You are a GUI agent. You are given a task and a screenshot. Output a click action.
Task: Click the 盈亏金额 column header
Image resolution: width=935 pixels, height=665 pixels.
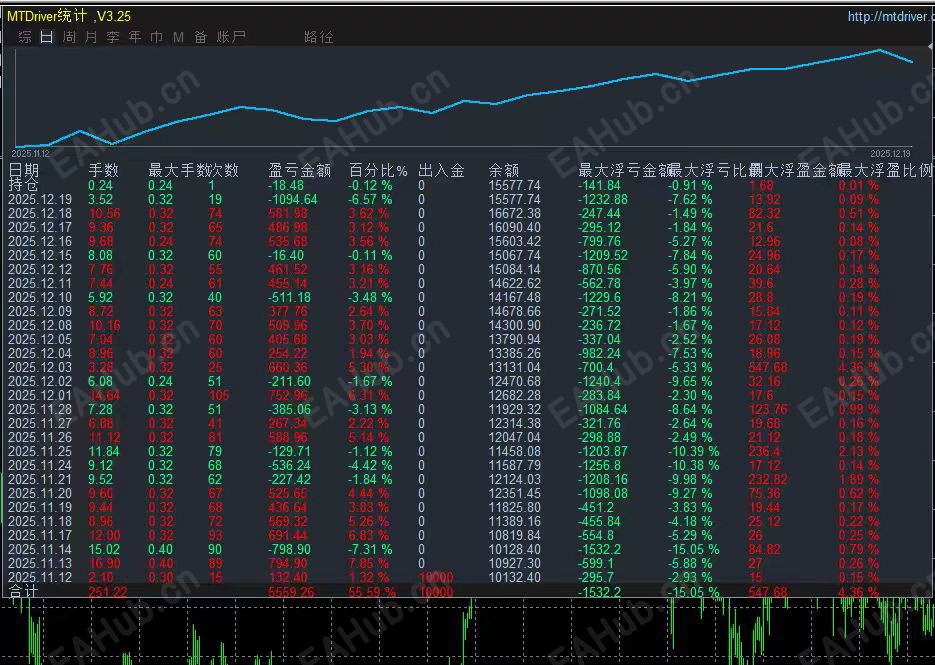(299, 171)
